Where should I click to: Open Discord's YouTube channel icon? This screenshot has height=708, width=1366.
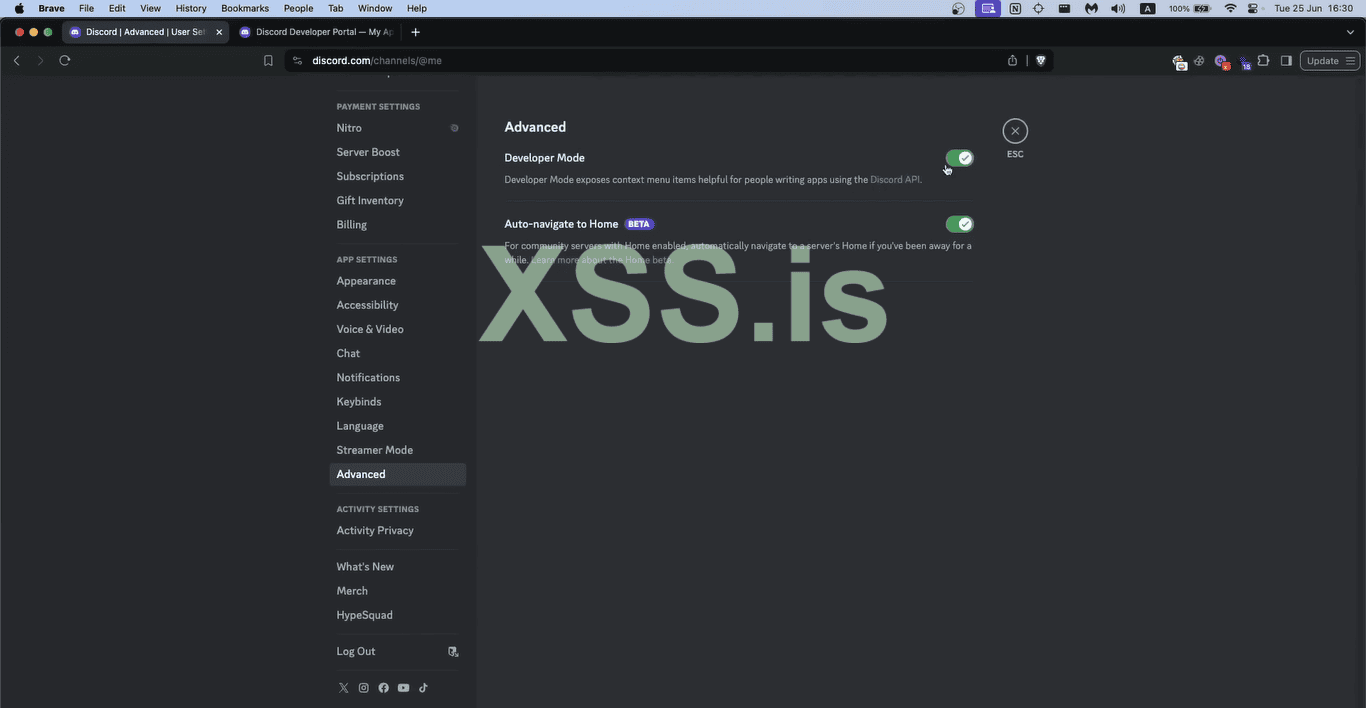coord(403,687)
